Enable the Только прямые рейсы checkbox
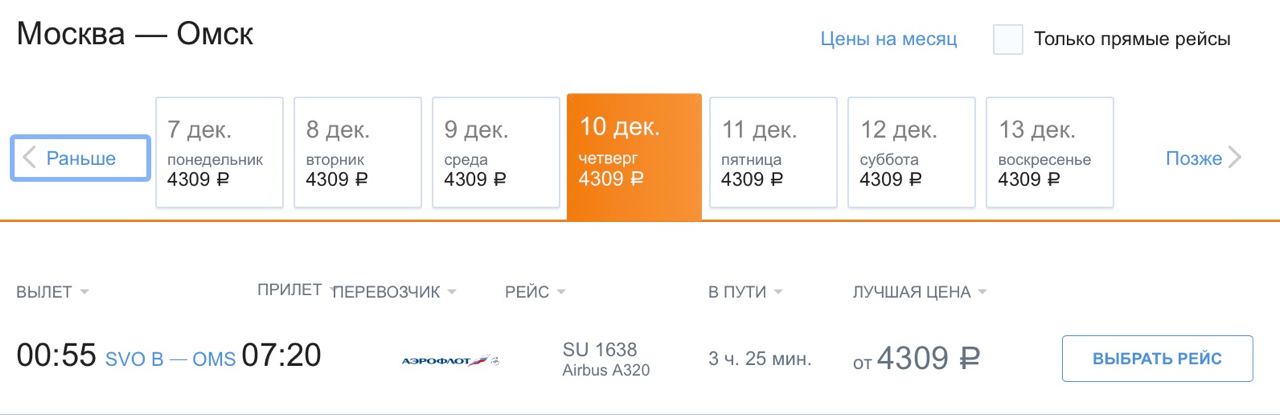 (x=1008, y=39)
